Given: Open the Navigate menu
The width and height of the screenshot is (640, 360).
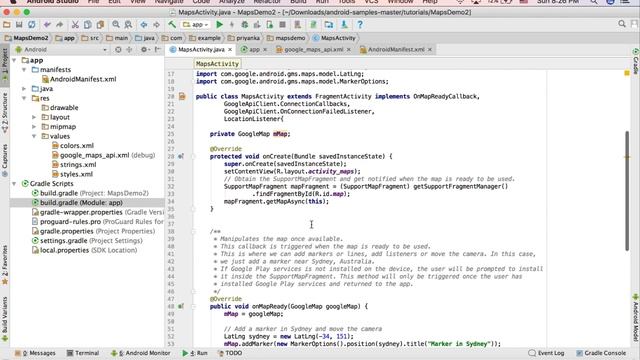Looking at the screenshot, I should click(169, 2).
